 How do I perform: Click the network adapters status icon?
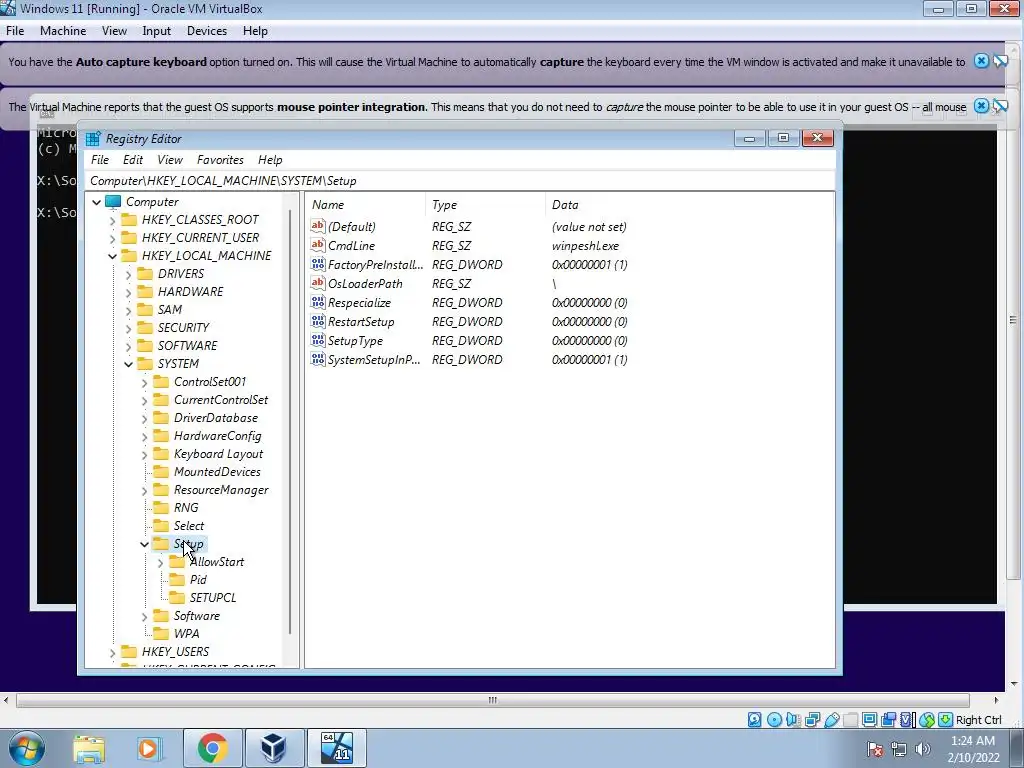(x=812, y=720)
